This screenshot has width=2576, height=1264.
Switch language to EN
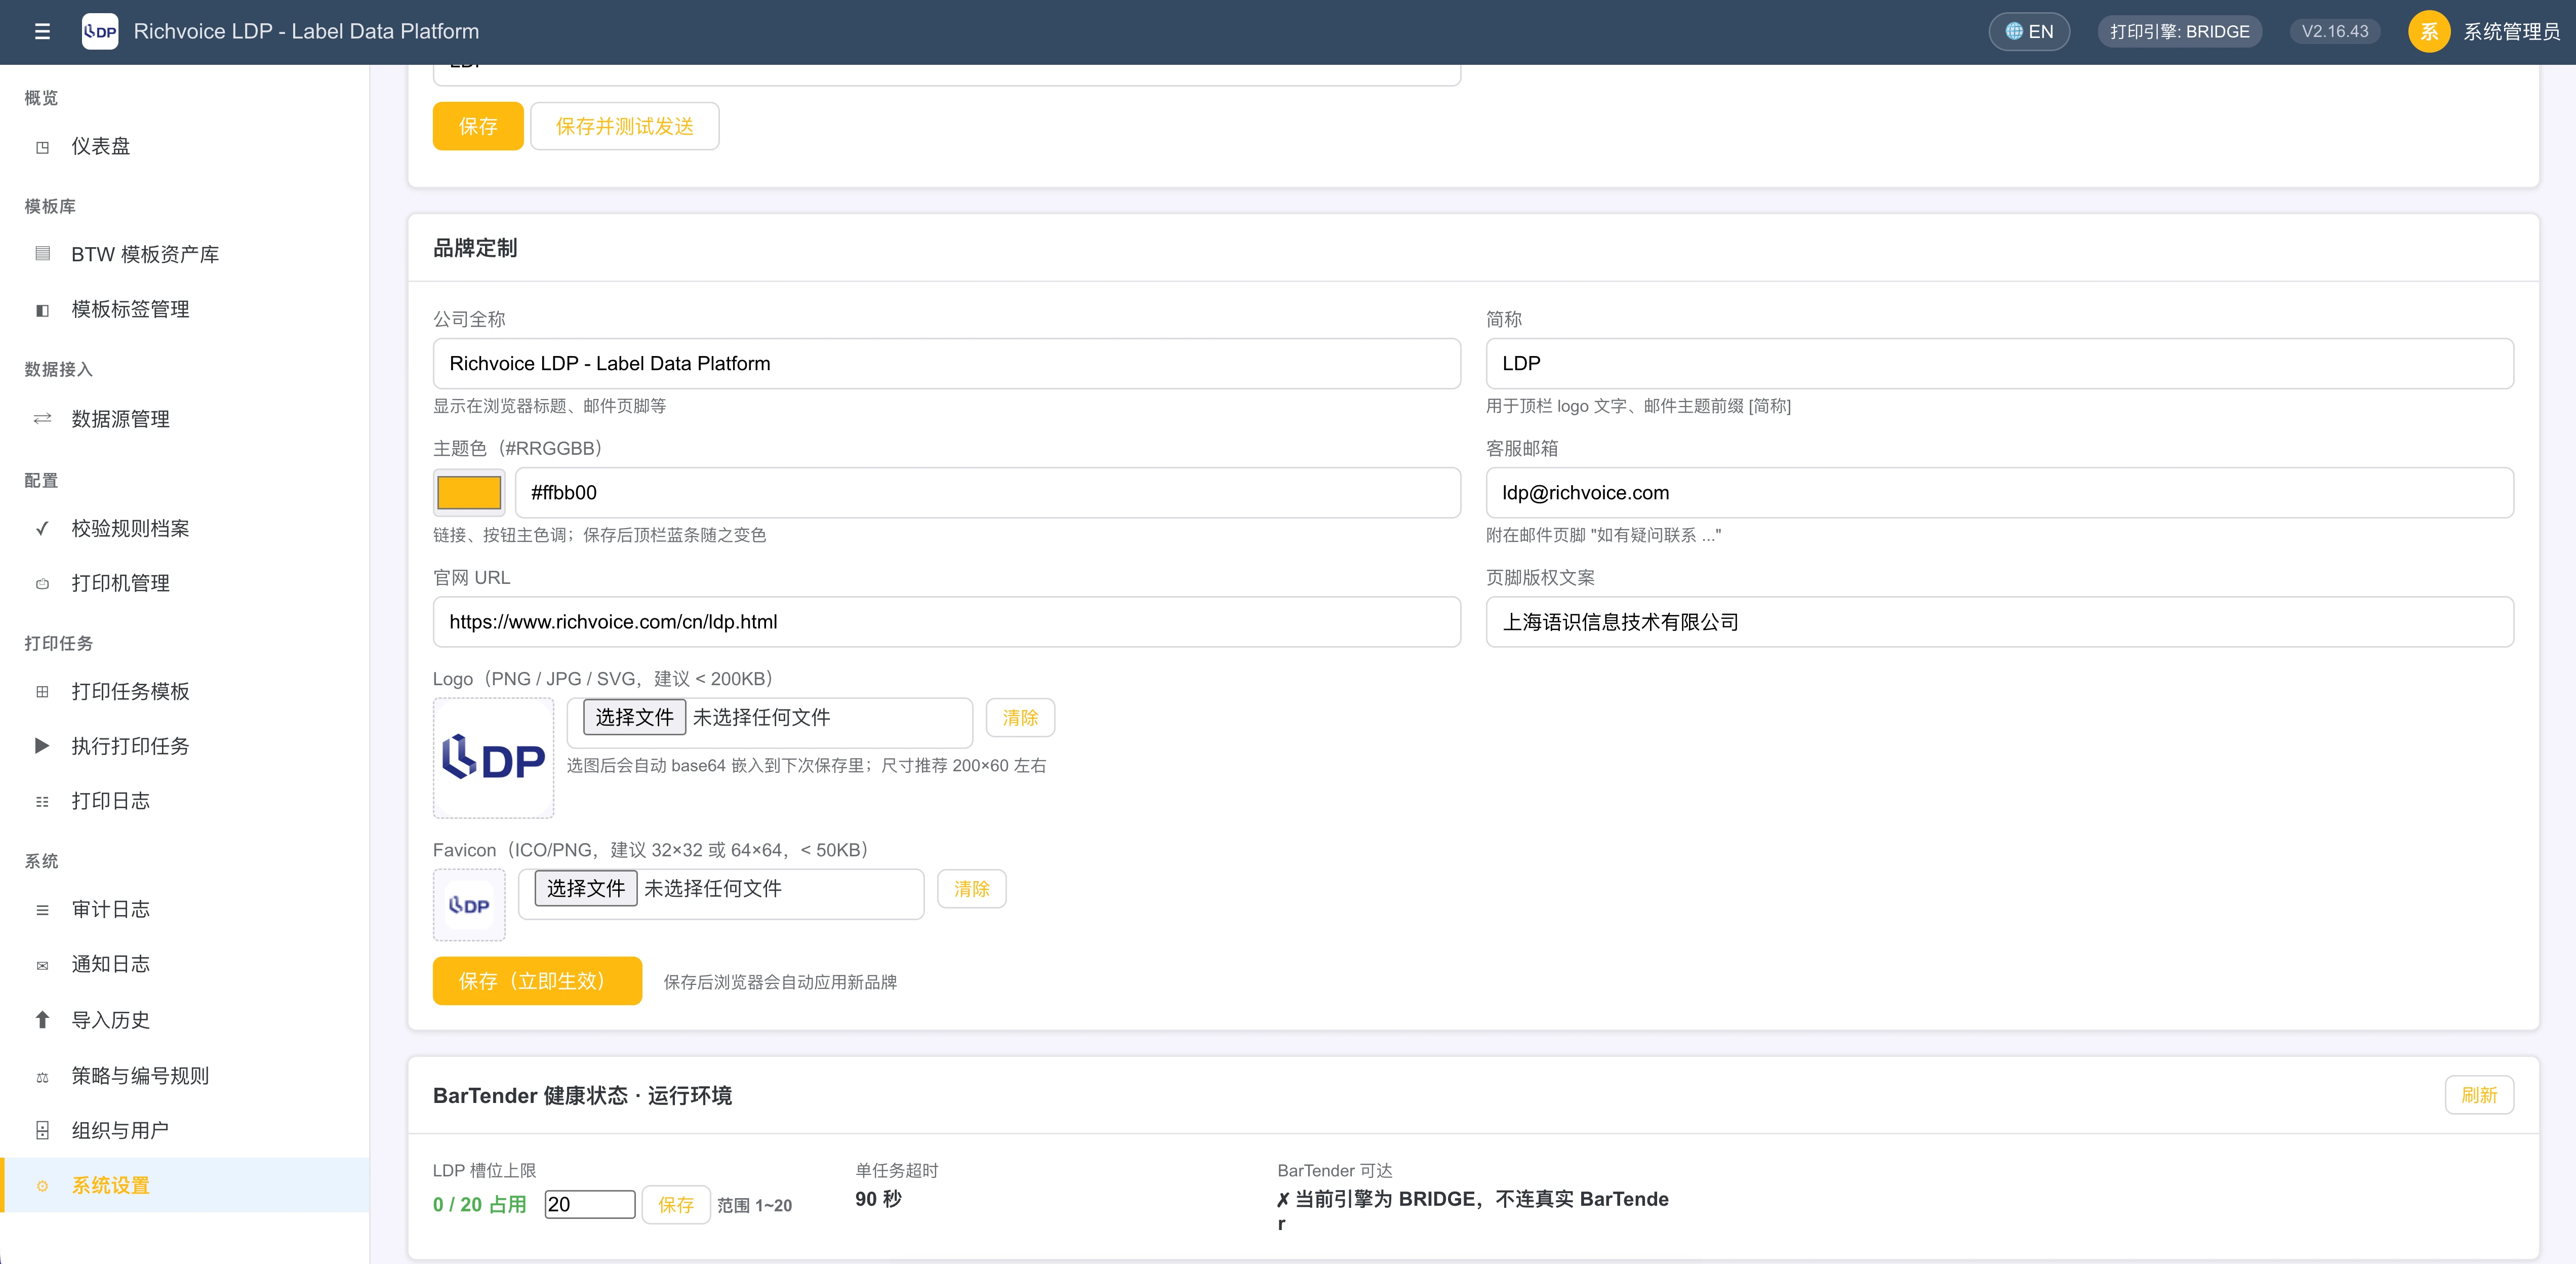[x=2029, y=32]
